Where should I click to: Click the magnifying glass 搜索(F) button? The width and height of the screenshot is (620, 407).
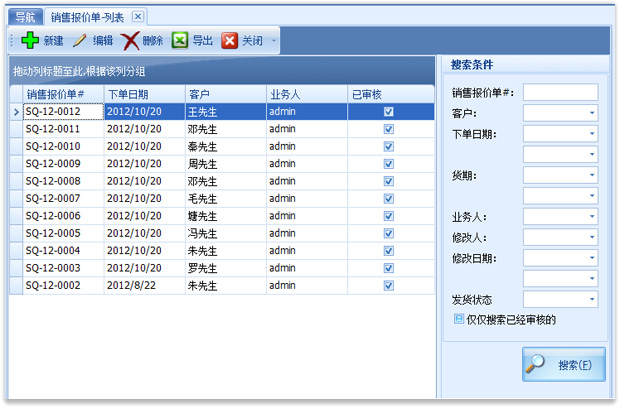564,364
